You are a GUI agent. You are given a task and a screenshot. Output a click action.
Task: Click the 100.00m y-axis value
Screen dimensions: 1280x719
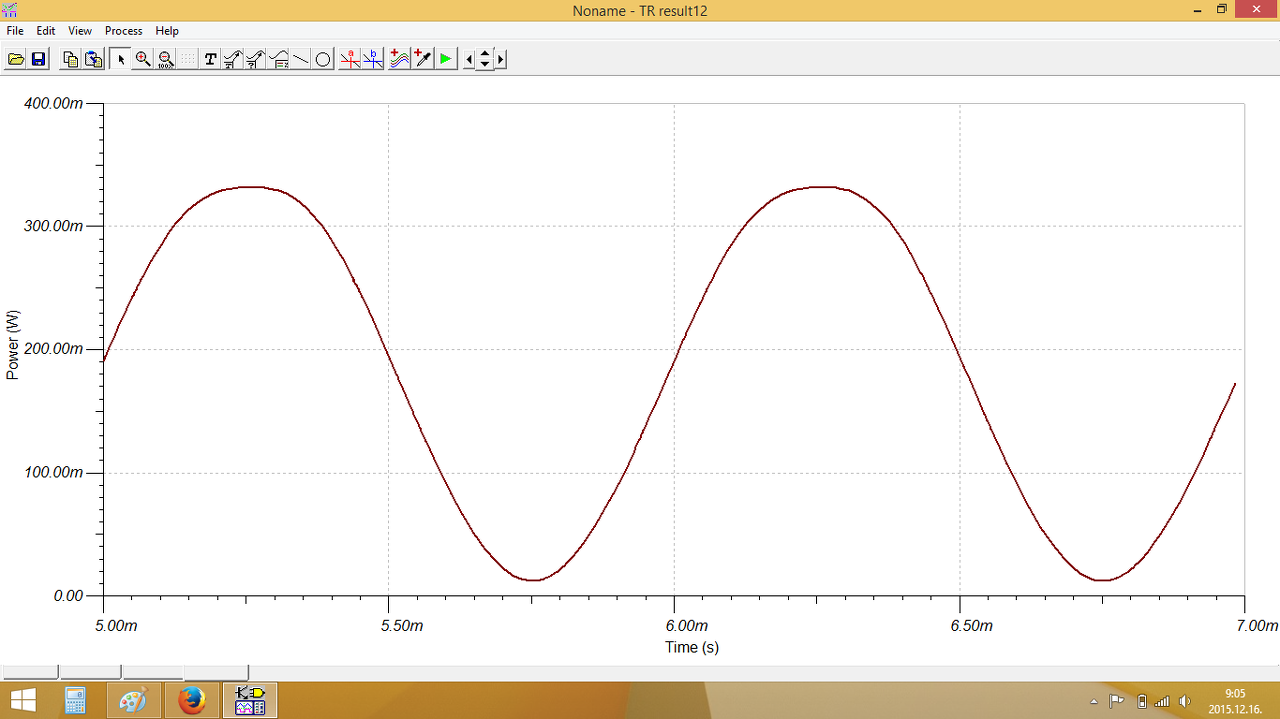click(53, 472)
